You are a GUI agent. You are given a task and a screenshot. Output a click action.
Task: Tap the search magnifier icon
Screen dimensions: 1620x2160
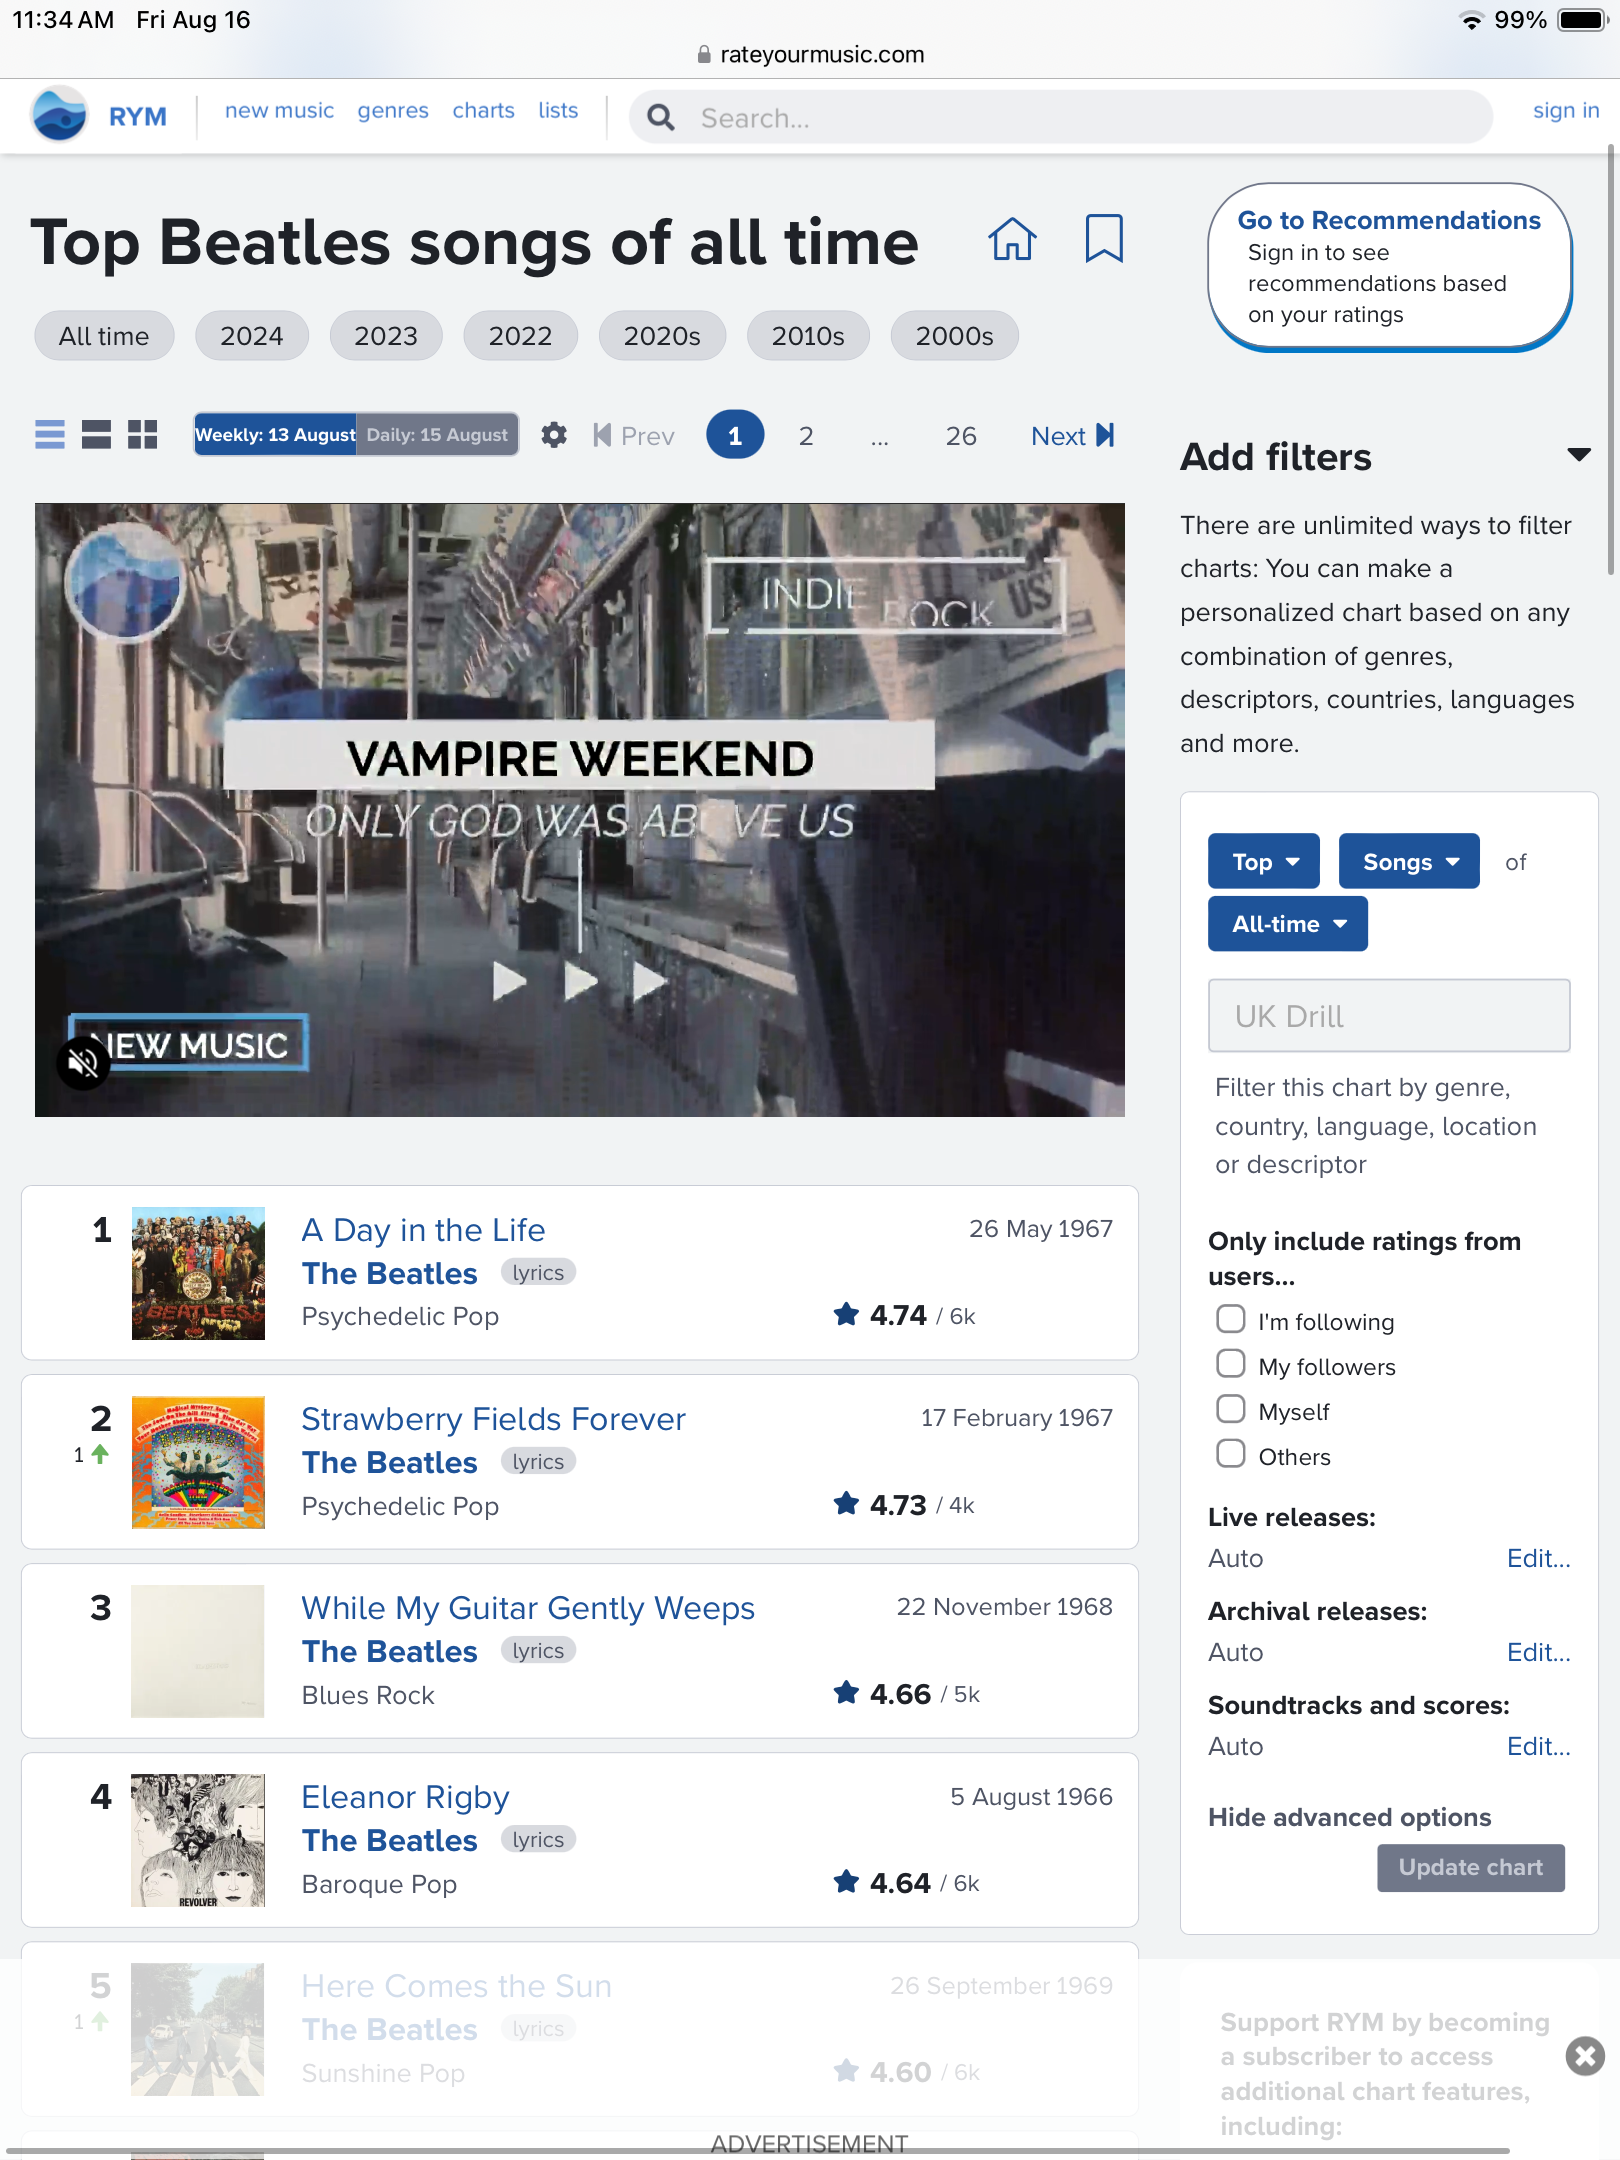tap(661, 118)
